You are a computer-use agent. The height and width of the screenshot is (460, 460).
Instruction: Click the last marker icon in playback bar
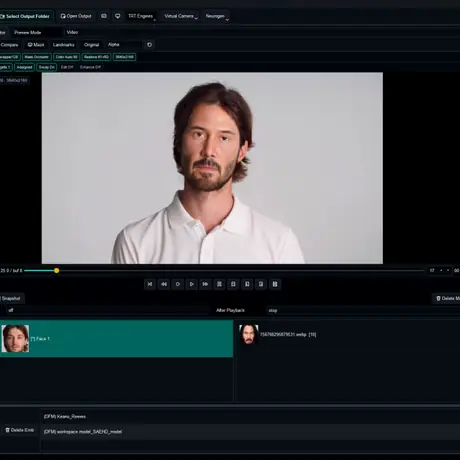click(275, 284)
